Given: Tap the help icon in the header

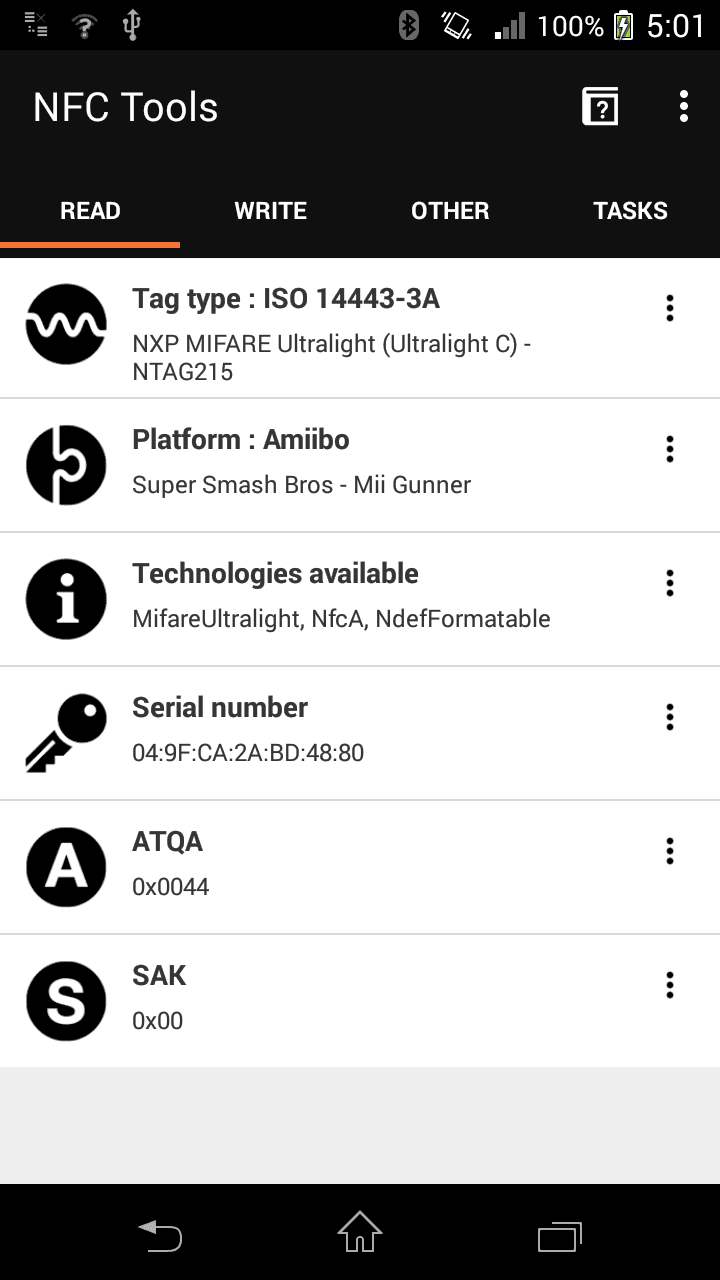Looking at the screenshot, I should pos(600,106).
